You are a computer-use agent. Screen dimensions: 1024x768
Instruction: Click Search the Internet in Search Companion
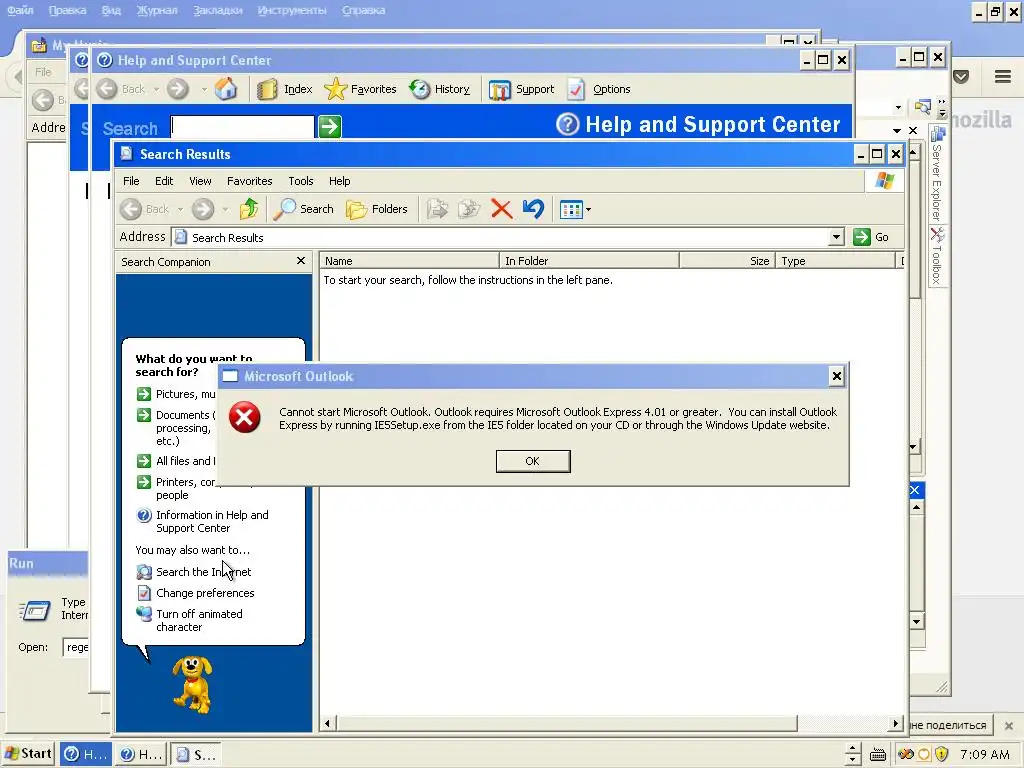pyautogui.click(x=194, y=572)
